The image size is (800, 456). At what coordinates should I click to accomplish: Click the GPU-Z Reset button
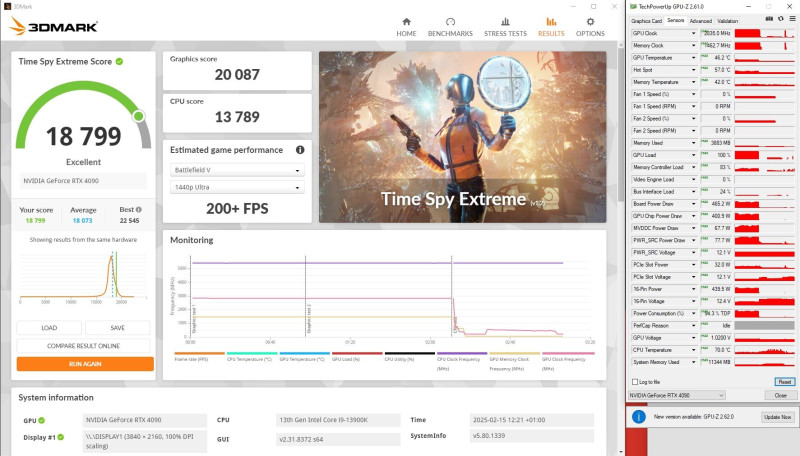click(x=784, y=382)
